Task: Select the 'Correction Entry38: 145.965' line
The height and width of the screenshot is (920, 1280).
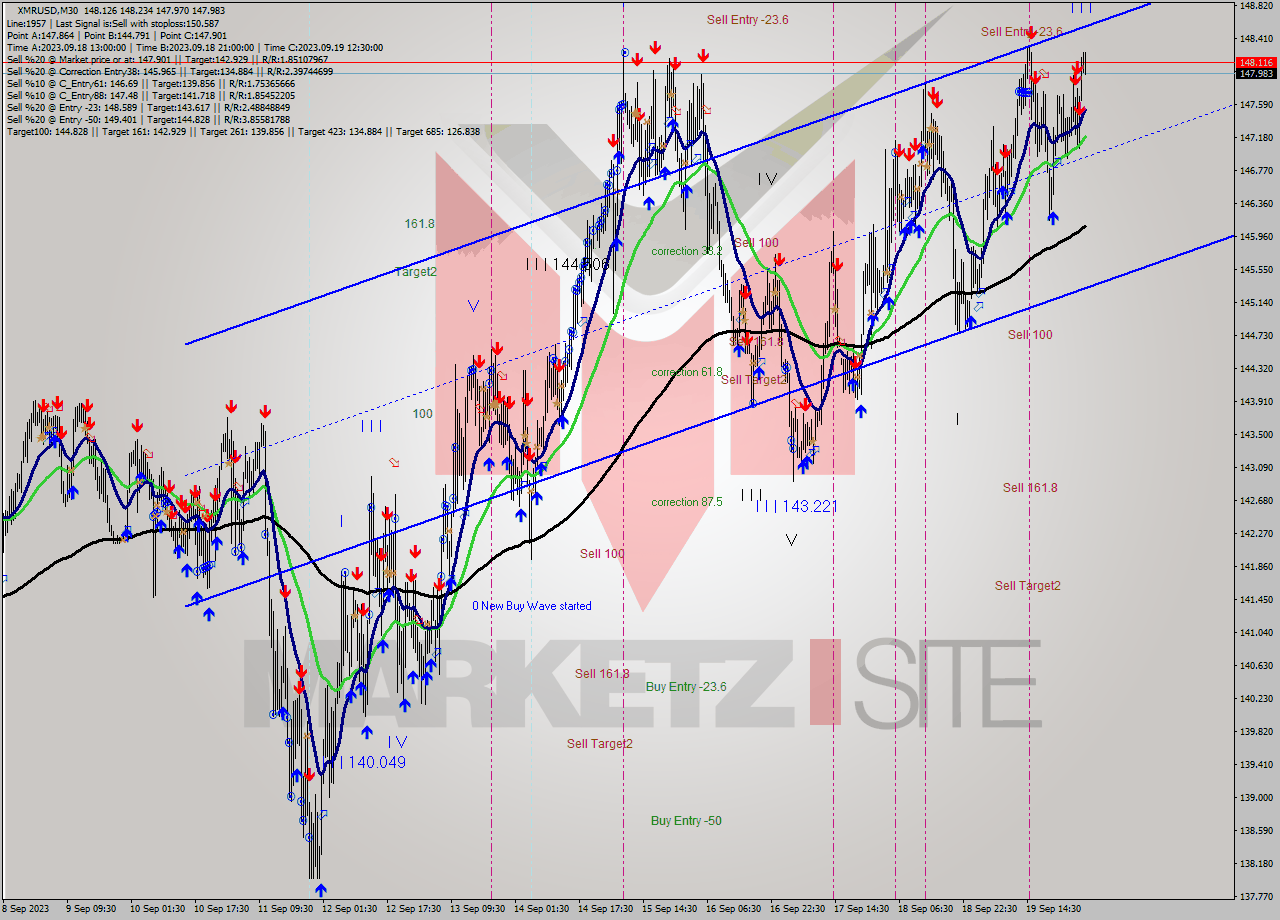Action: tap(169, 71)
